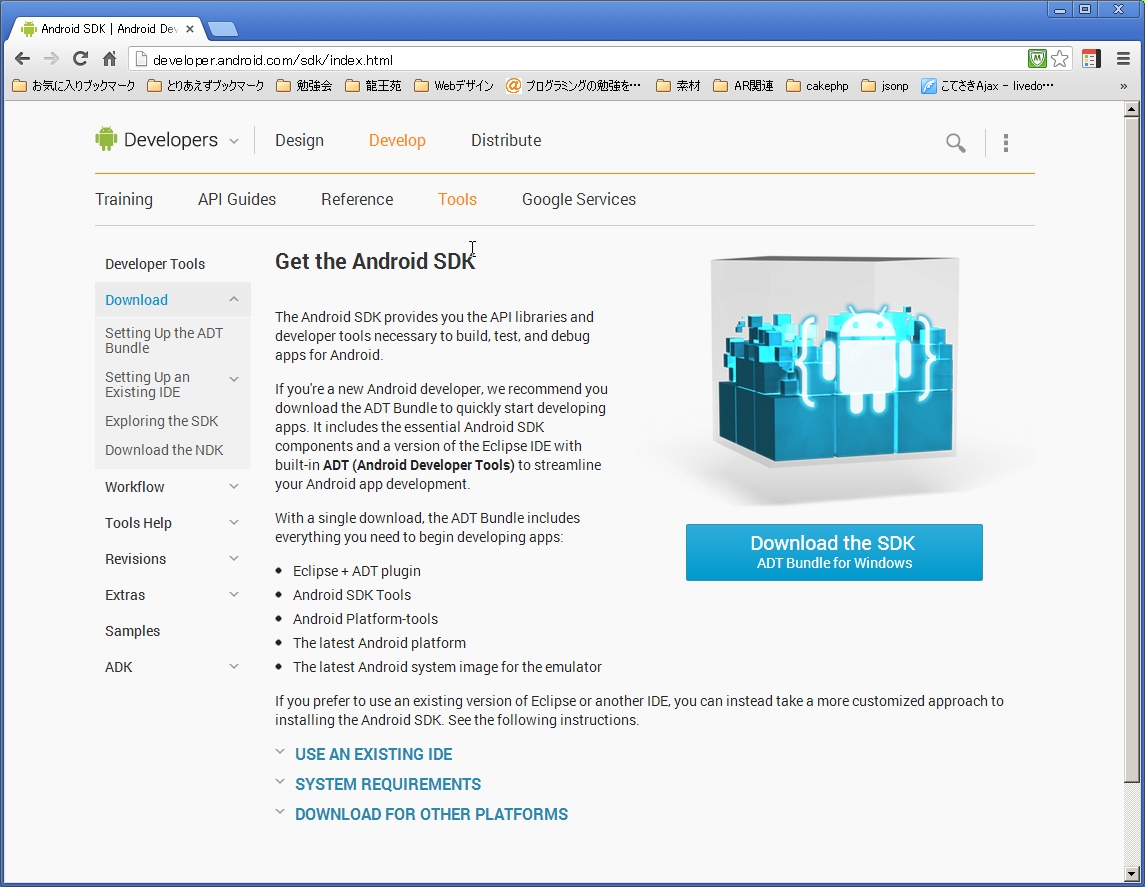Screen dimensions: 1145x887
Task: Click the Get the Android SDK heading
Action: pyautogui.click(x=375, y=261)
